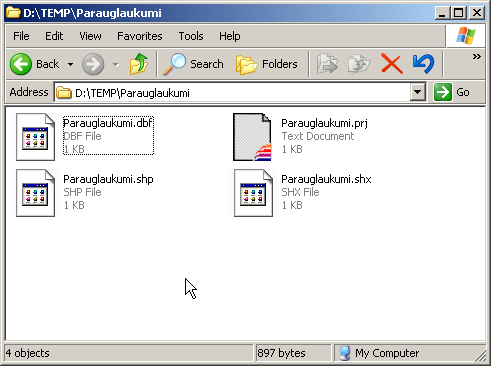The width and height of the screenshot is (491, 366).
Task: Open the Tools menu
Action: point(191,36)
